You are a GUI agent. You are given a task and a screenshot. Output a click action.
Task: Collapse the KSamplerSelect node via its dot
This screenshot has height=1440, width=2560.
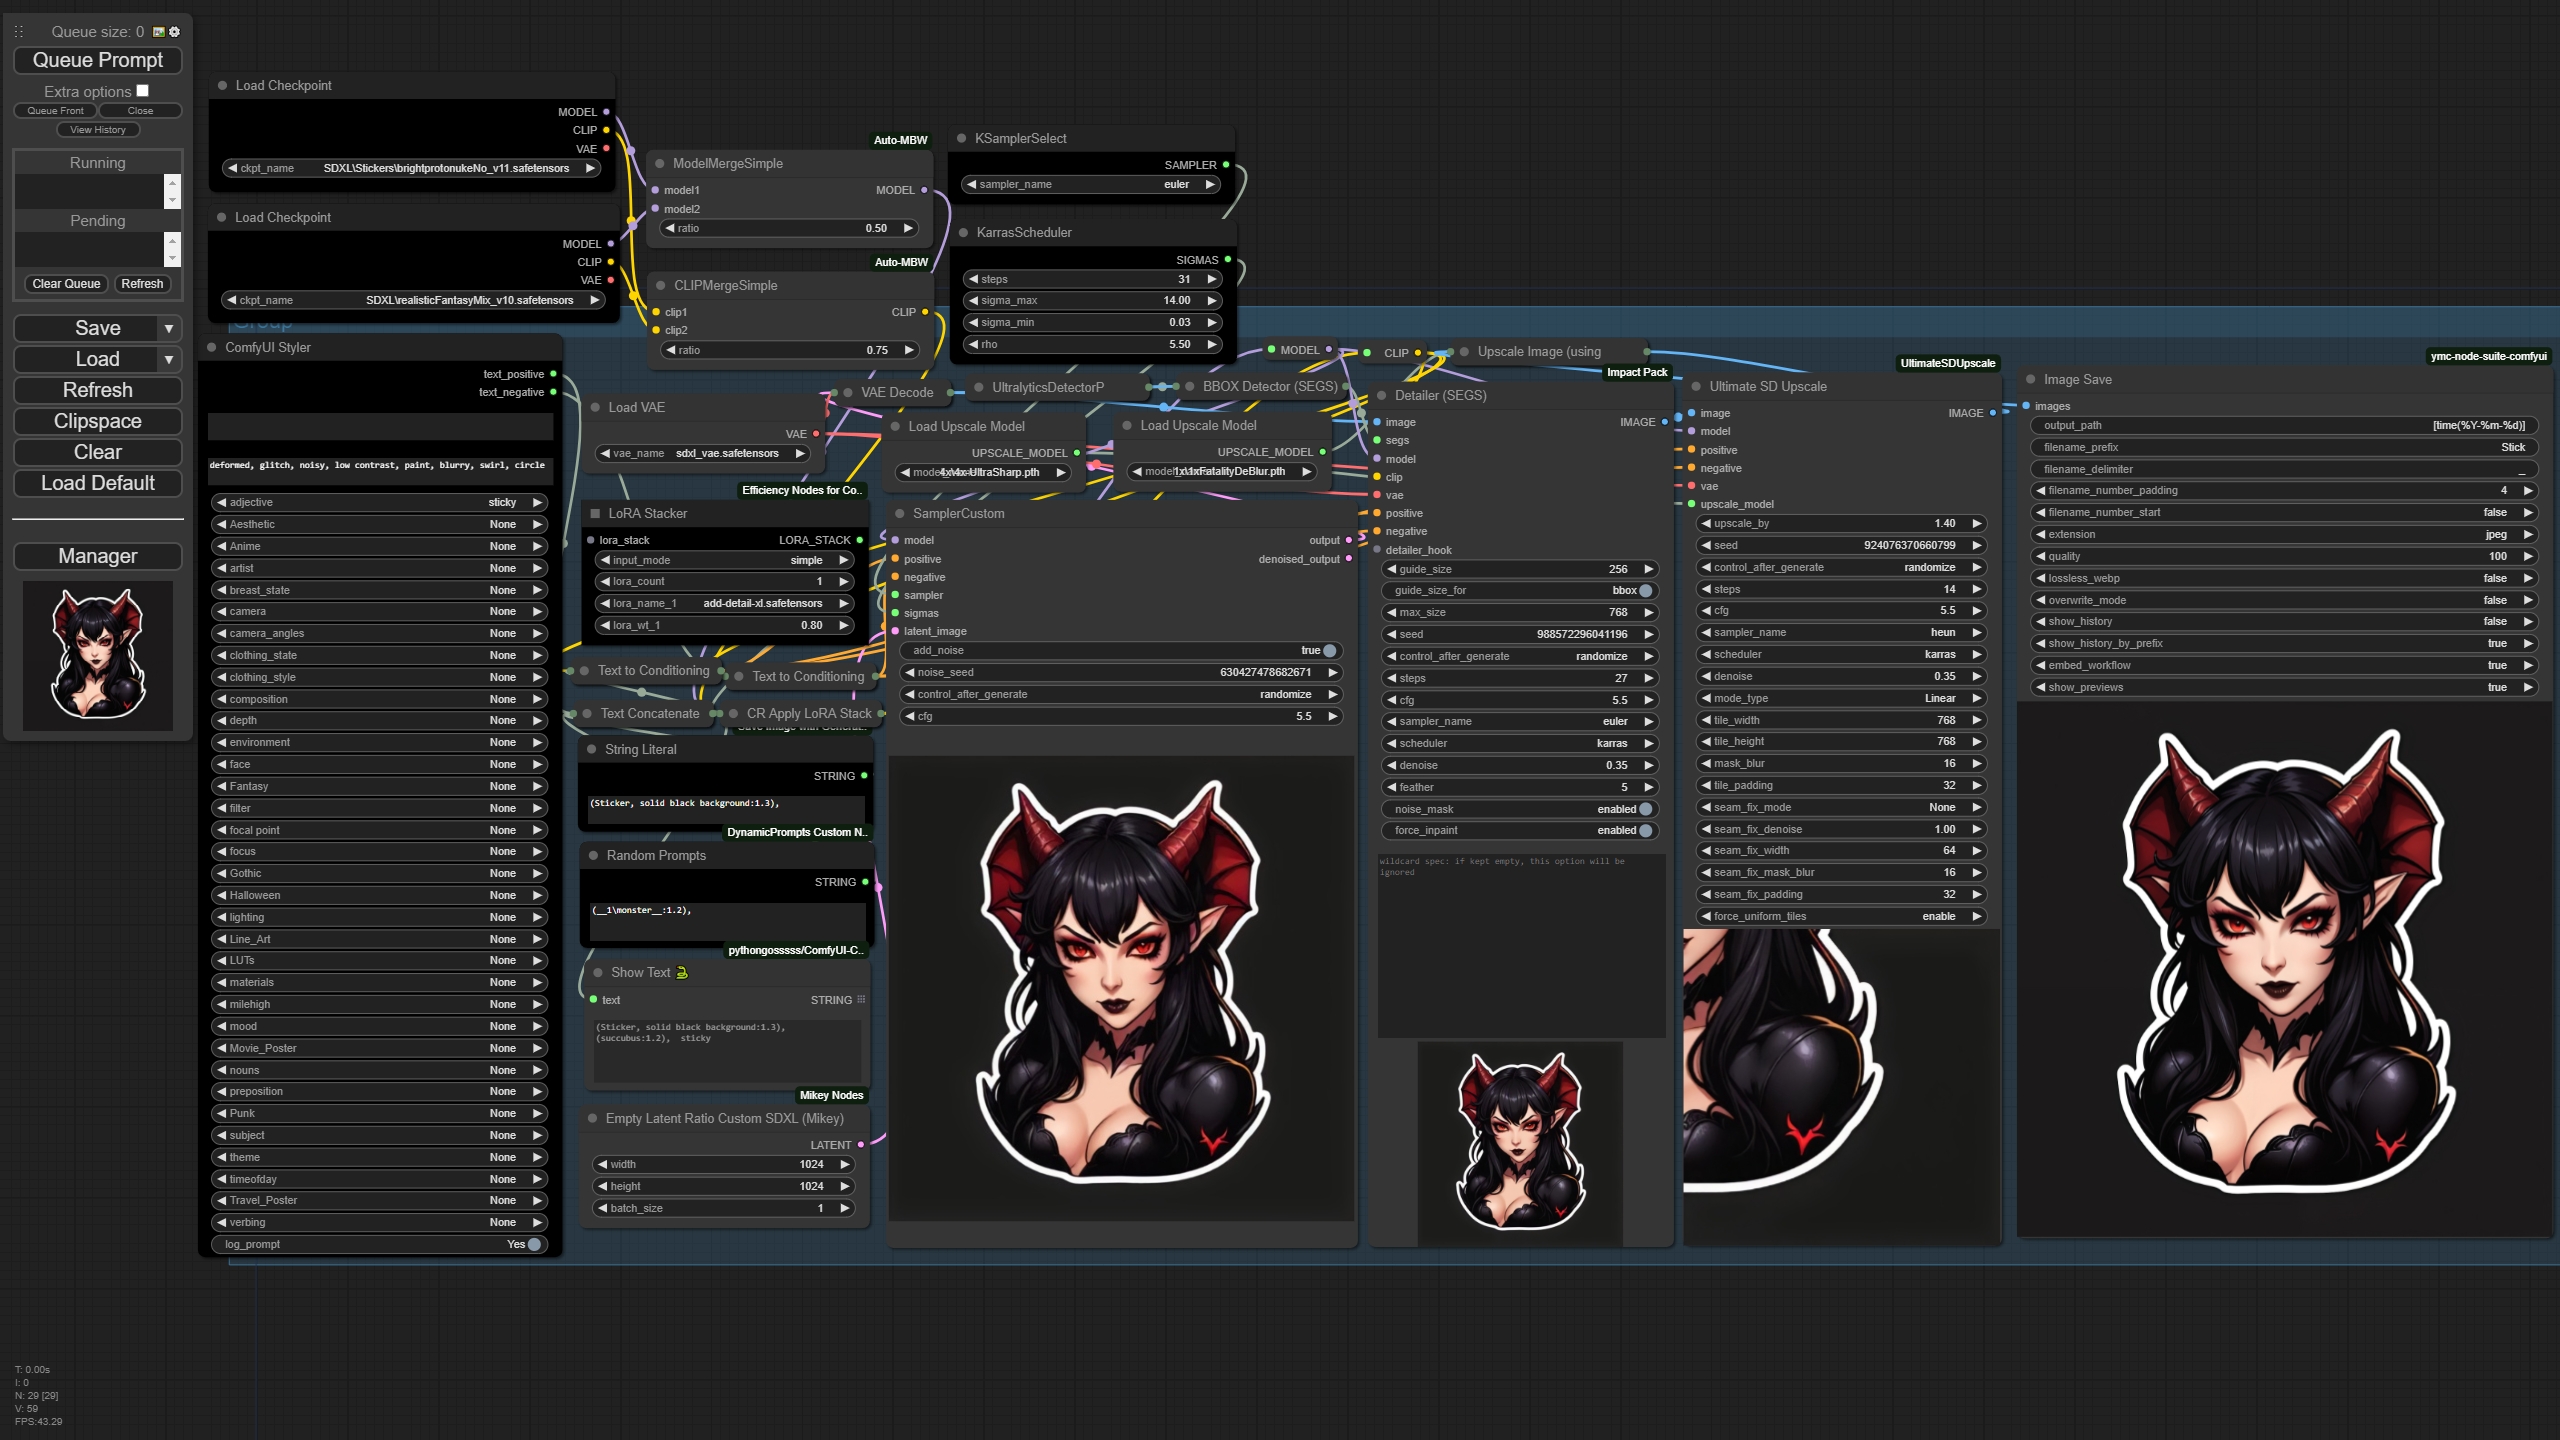pyautogui.click(x=961, y=138)
